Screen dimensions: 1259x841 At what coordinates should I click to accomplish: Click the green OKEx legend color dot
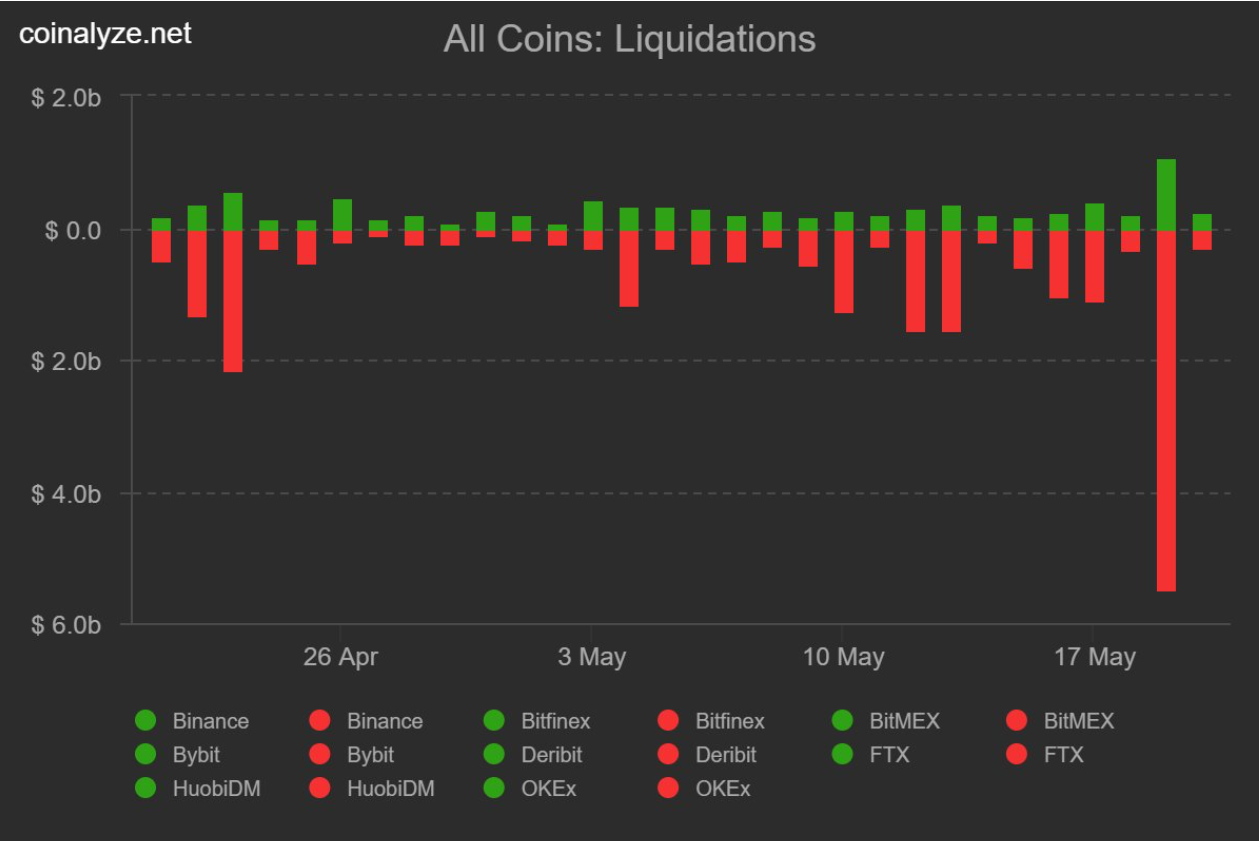tap(494, 788)
